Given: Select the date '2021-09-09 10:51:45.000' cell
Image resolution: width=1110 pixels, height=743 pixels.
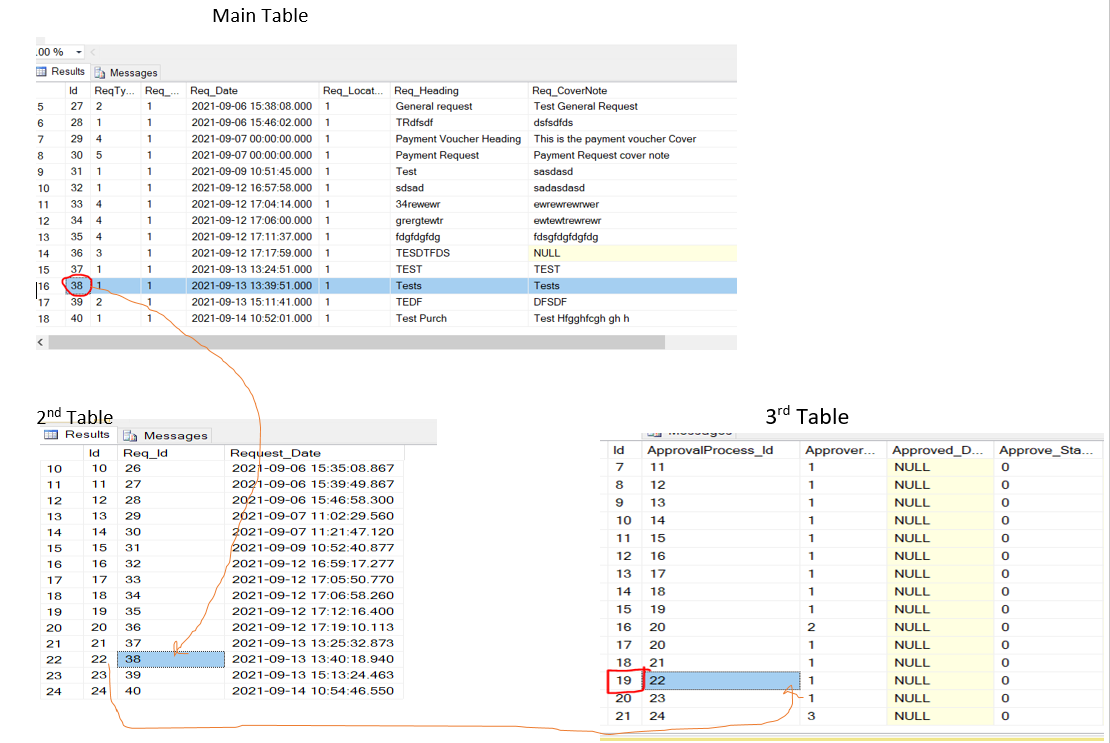Looking at the screenshot, I should [x=252, y=171].
